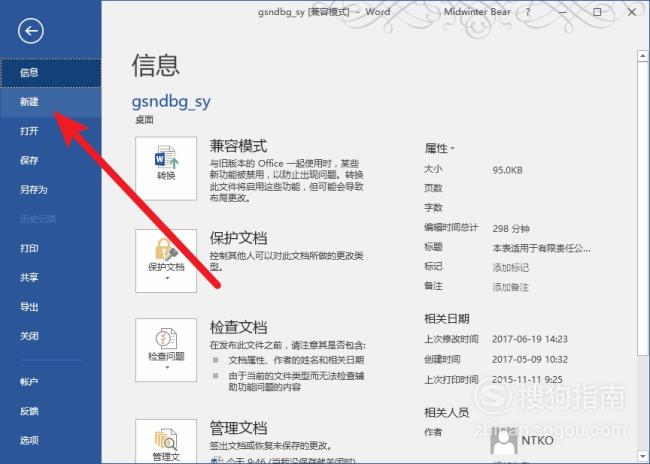Click the NTKO author avatar icon
Viewport: 650px width, 464px height.
point(503,440)
